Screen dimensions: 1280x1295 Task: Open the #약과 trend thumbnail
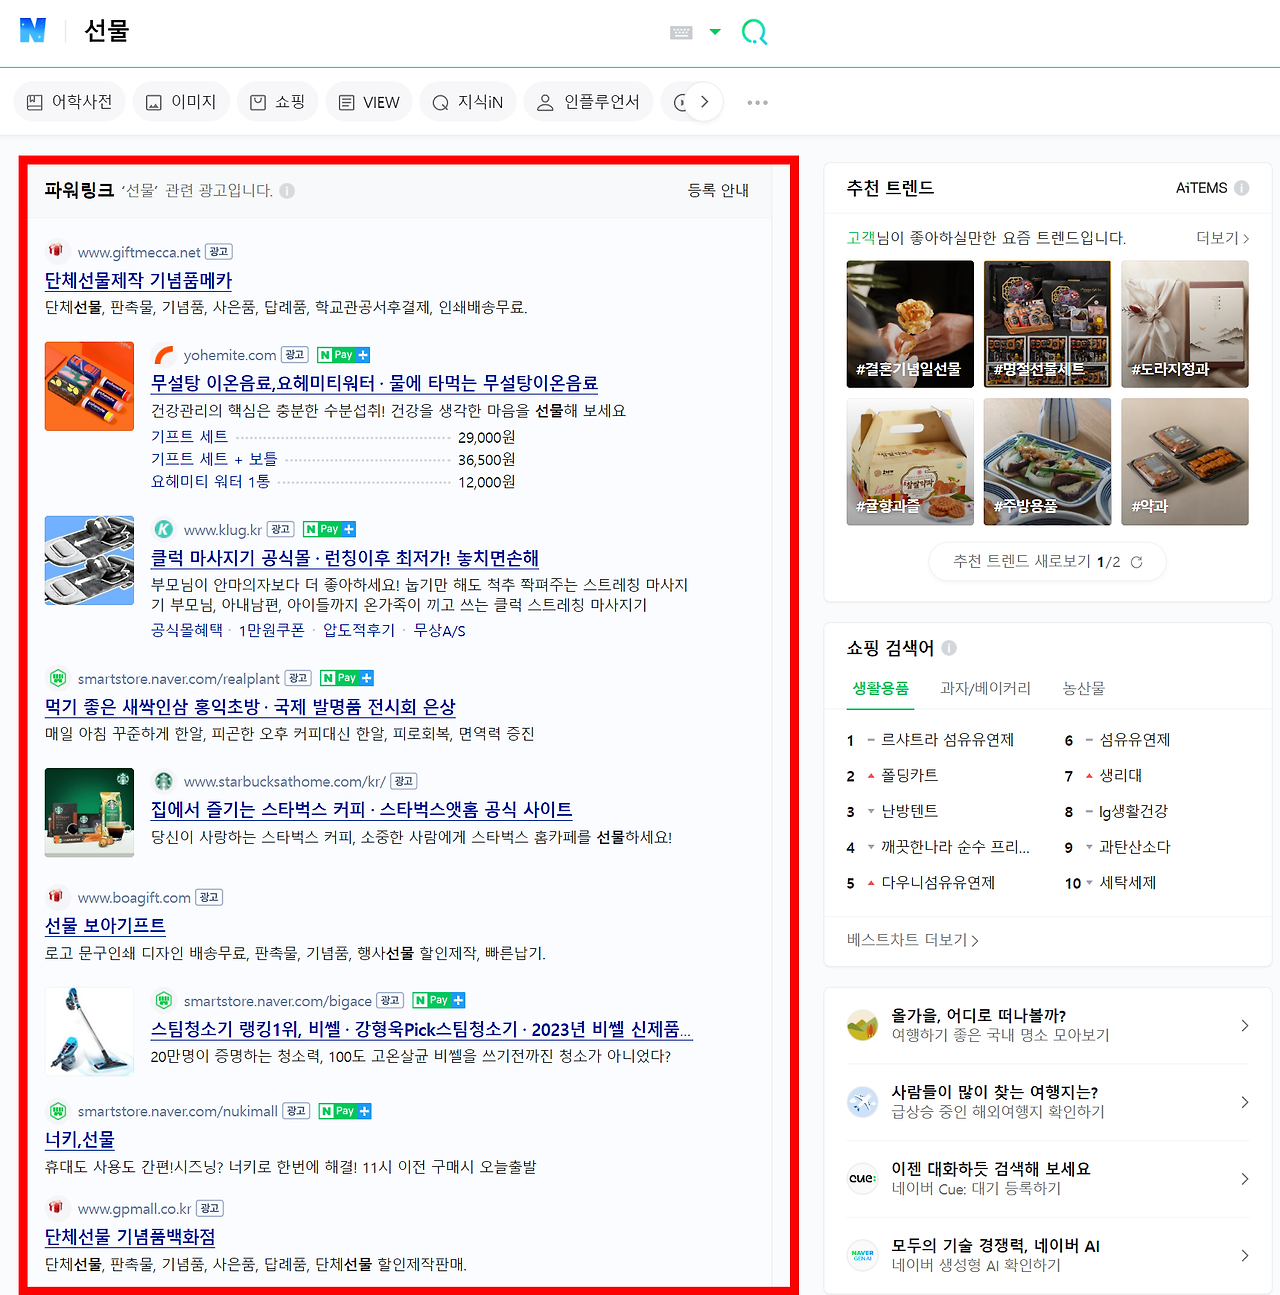[x=1185, y=462]
